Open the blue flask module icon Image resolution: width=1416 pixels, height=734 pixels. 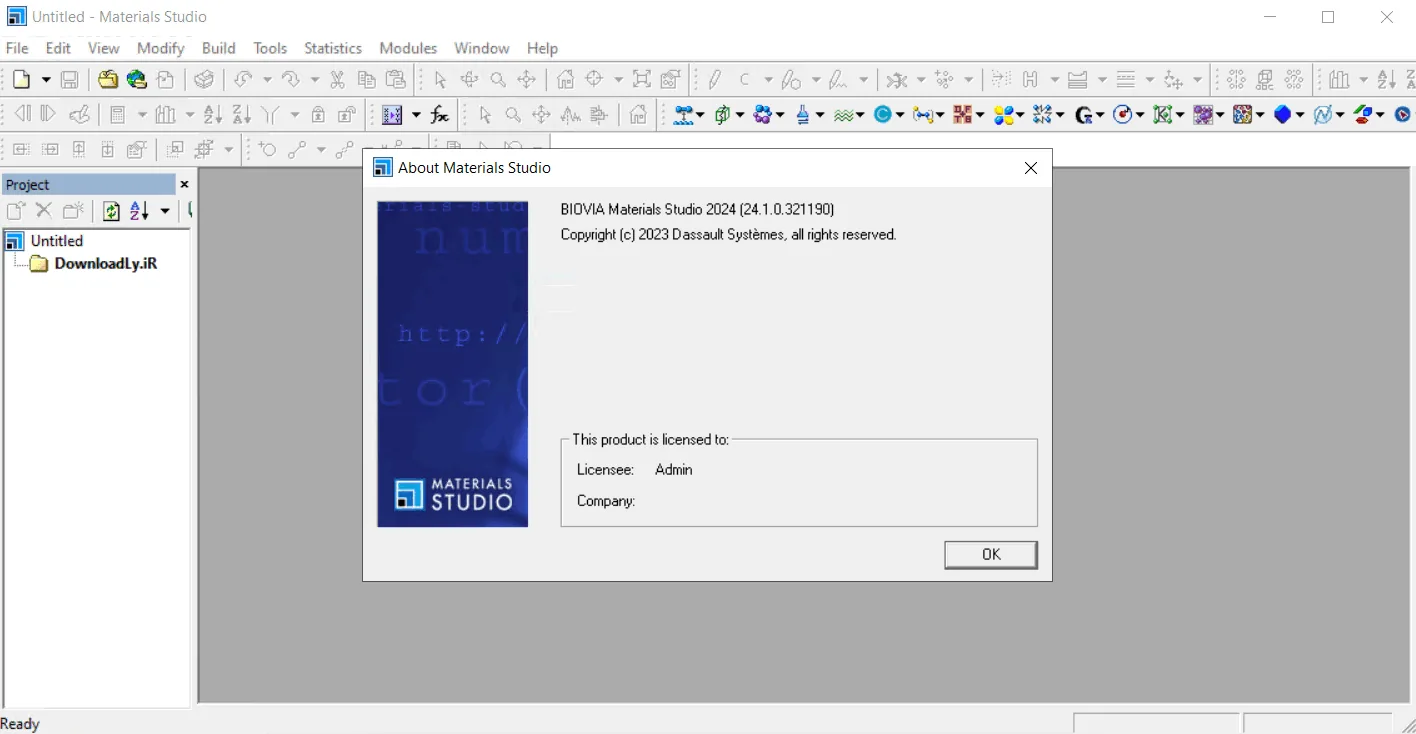802,115
